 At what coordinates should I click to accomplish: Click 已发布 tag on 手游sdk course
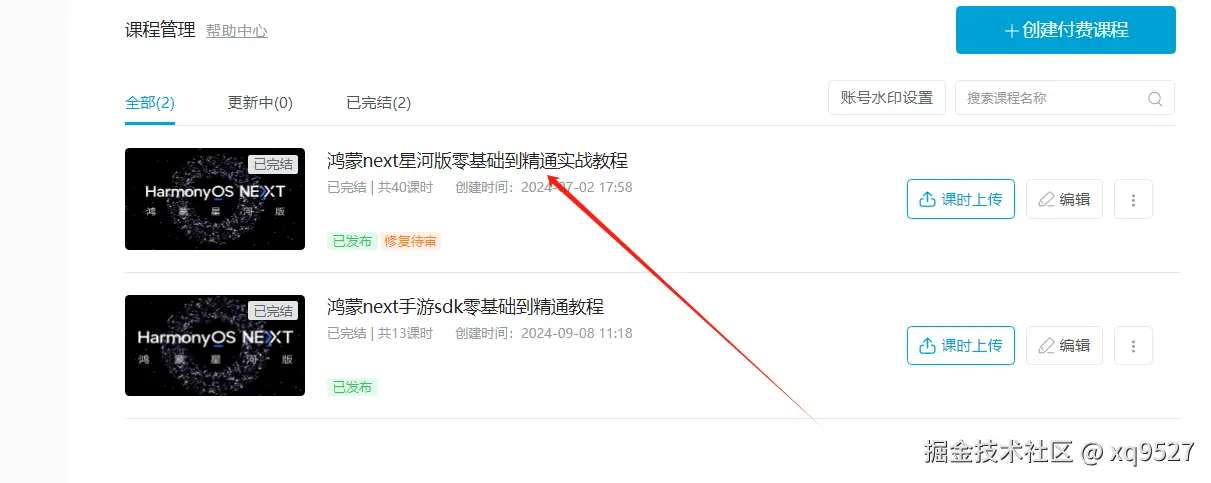click(x=352, y=387)
